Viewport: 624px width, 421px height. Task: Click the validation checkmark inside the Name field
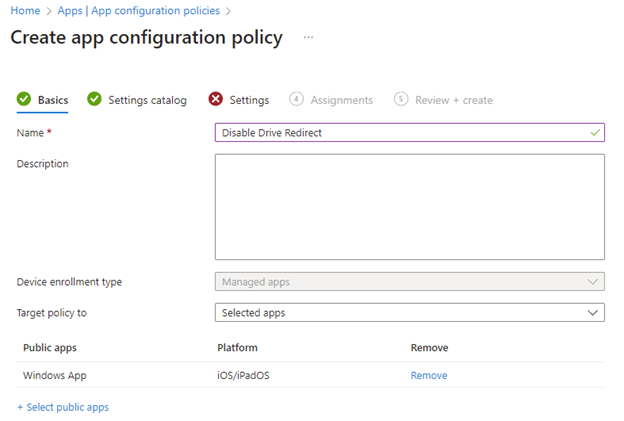click(x=595, y=132)
